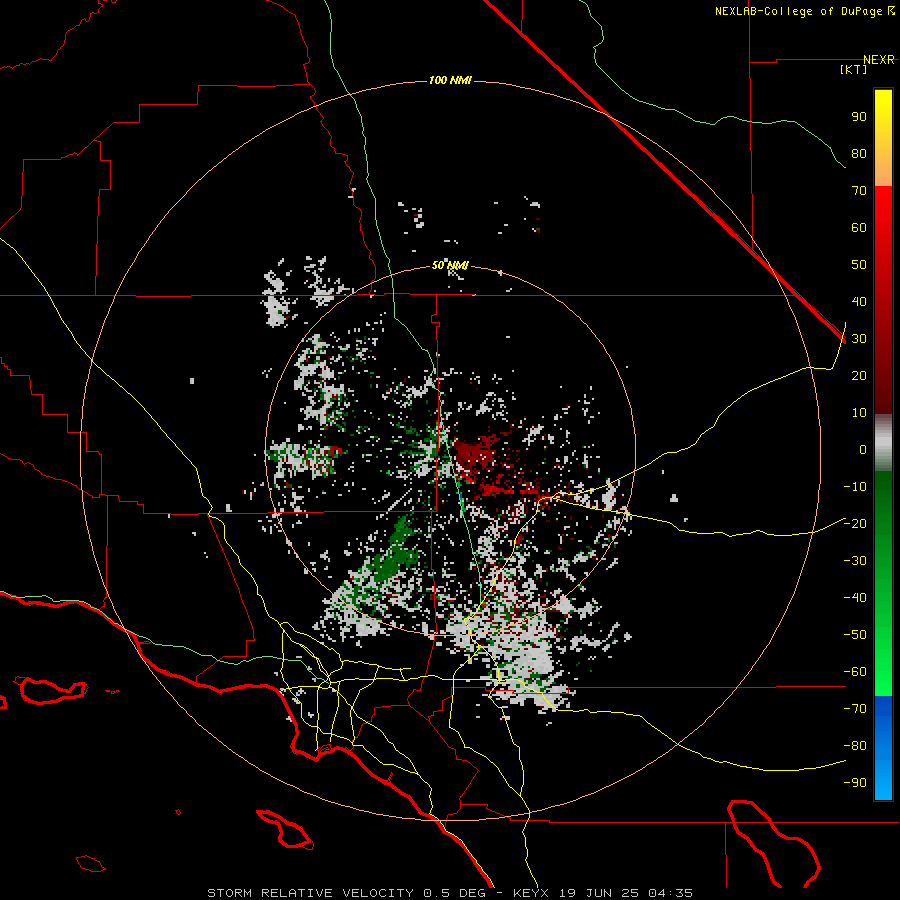
Task: Click the 50 value on velocity scale
Action: pos(859,265)
